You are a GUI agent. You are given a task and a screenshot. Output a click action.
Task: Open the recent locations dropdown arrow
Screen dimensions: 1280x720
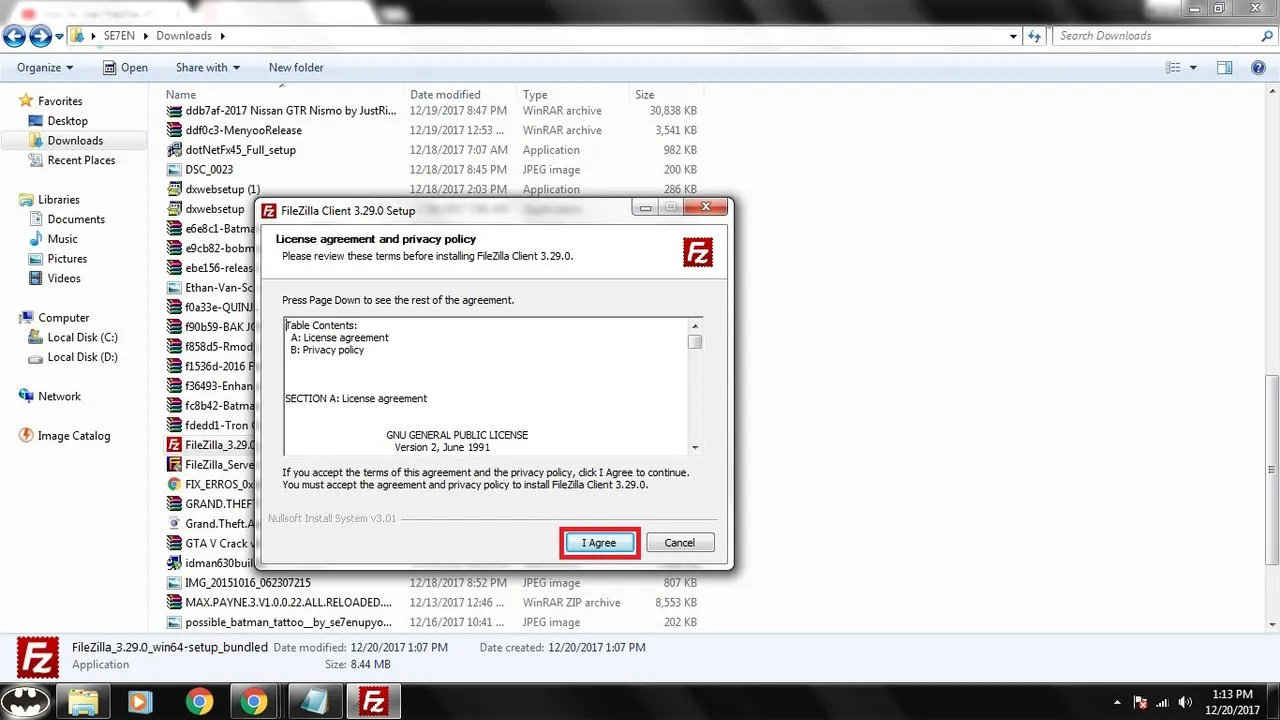[60, 36]
